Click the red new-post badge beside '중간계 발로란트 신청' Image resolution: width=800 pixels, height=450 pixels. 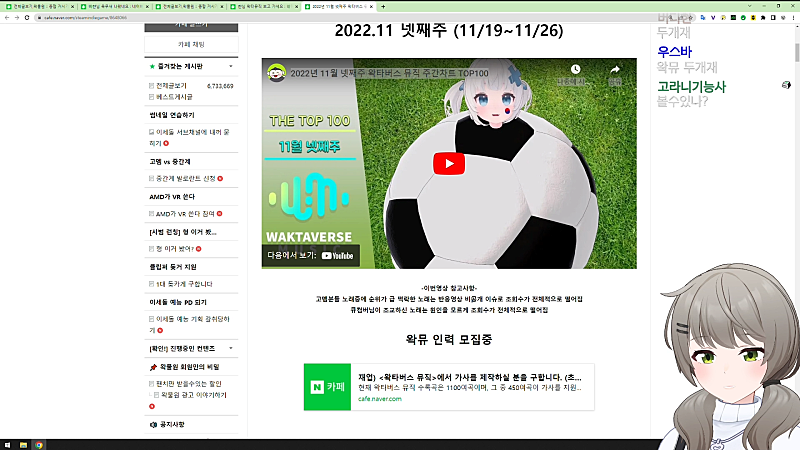coord(220,179)
